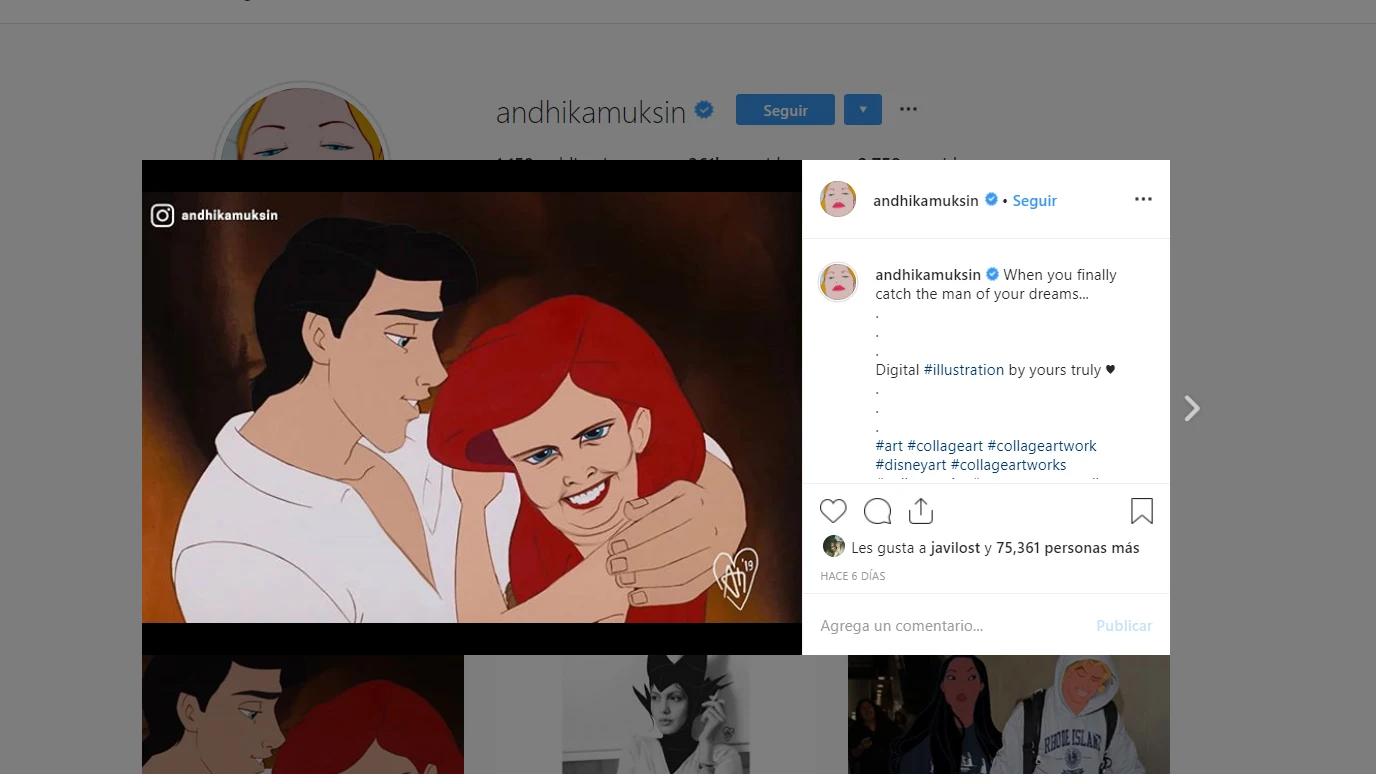Expand suggested accounts dropdown arrow beside Seguir
1376x774 pixels.
point(862,109)
